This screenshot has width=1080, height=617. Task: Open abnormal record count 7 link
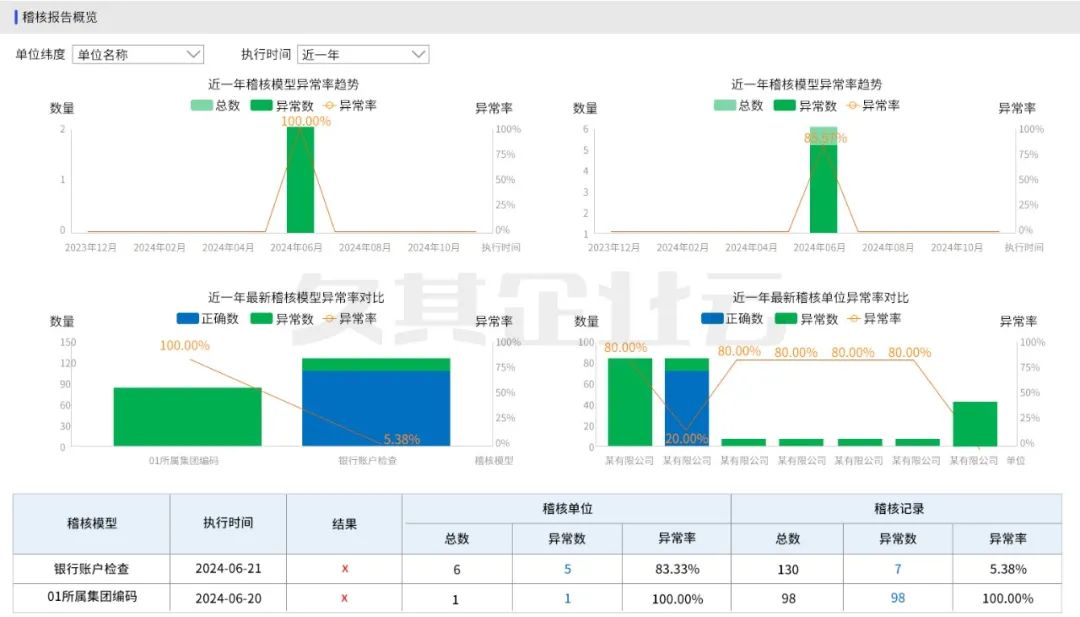(x=897, y=569)
